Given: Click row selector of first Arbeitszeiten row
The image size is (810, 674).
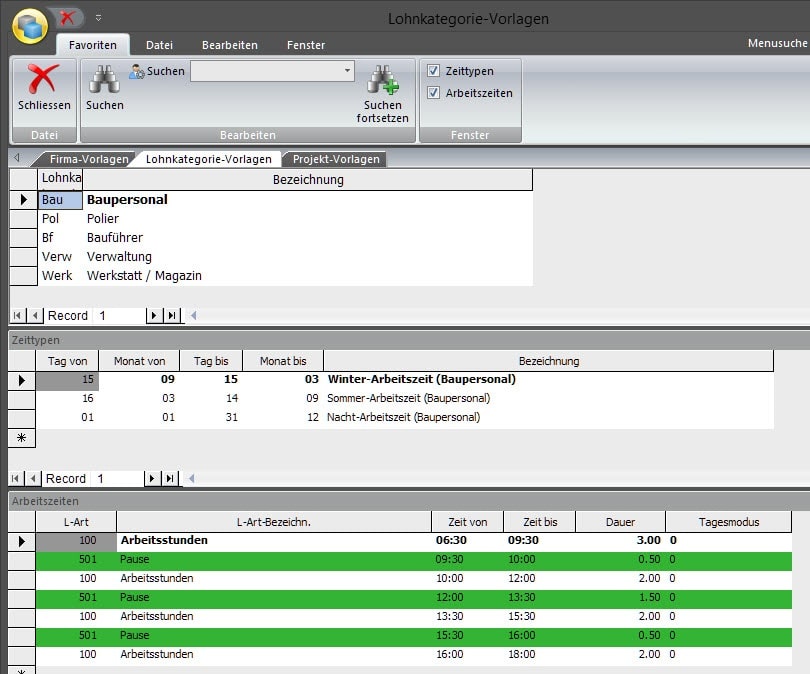Looking at the screenshot, I should (22, 541).
